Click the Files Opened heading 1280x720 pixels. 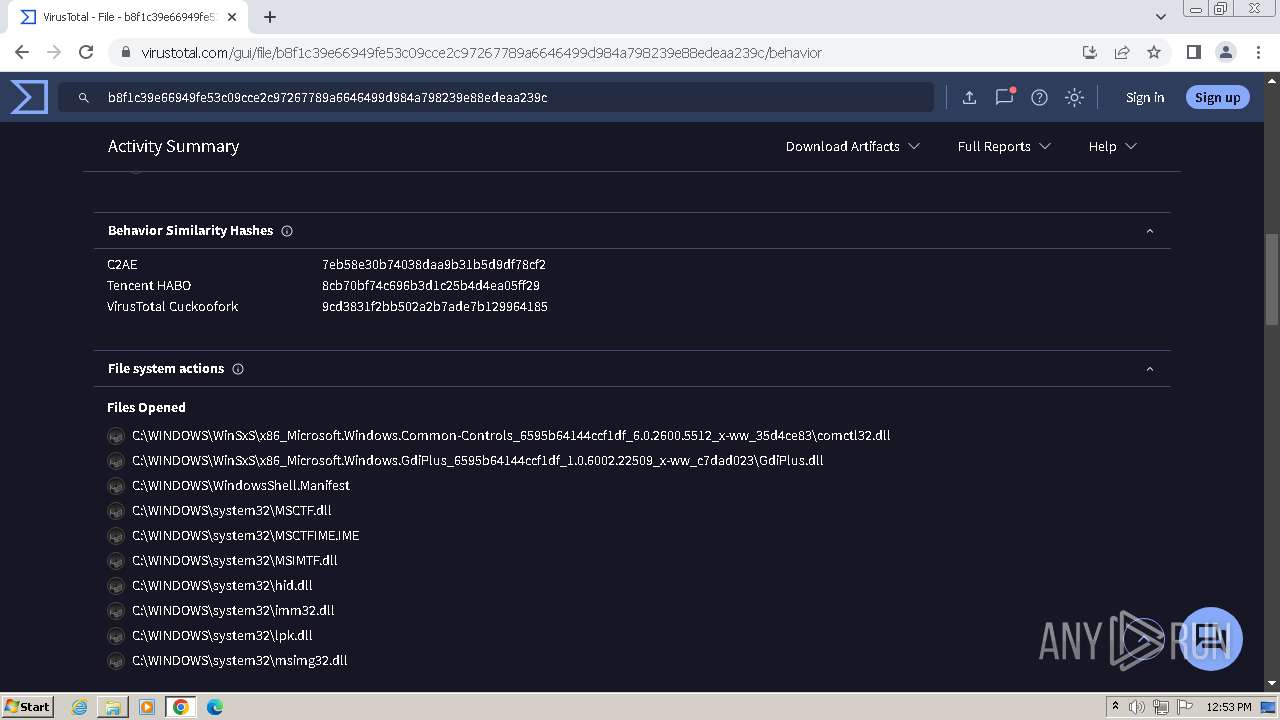(146, 407)
